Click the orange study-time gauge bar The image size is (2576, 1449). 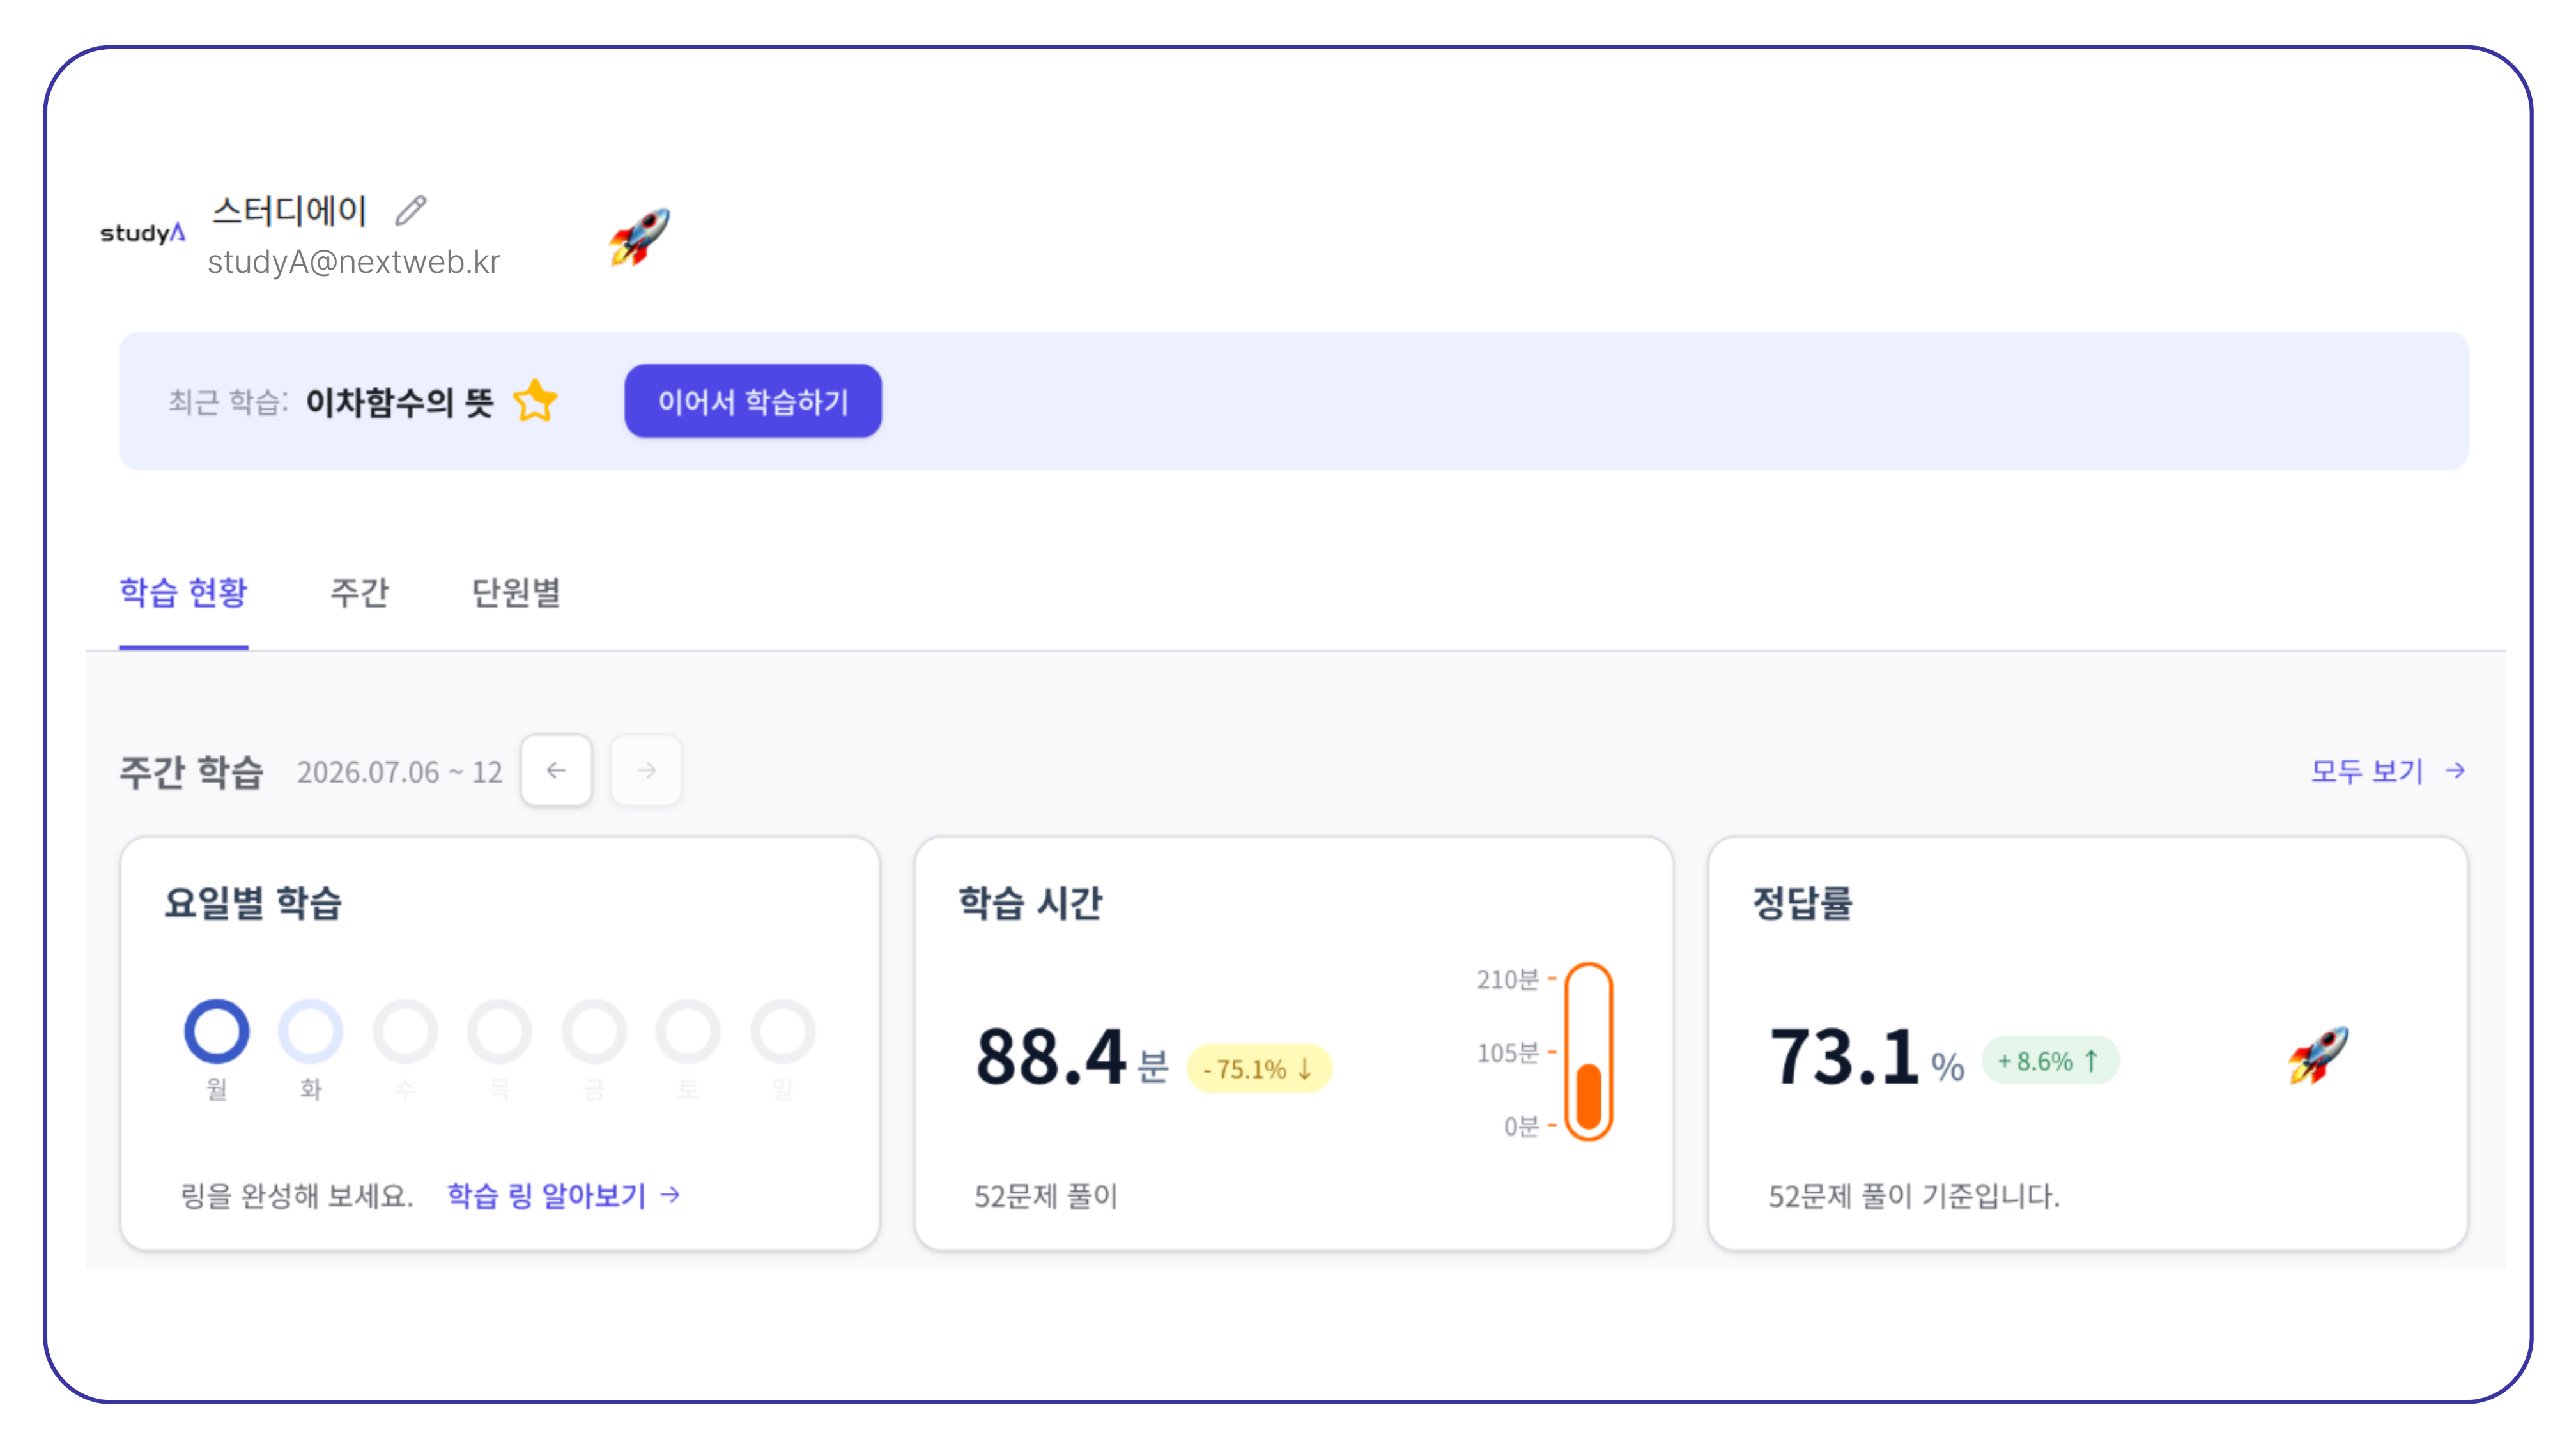point(1588,1052)
